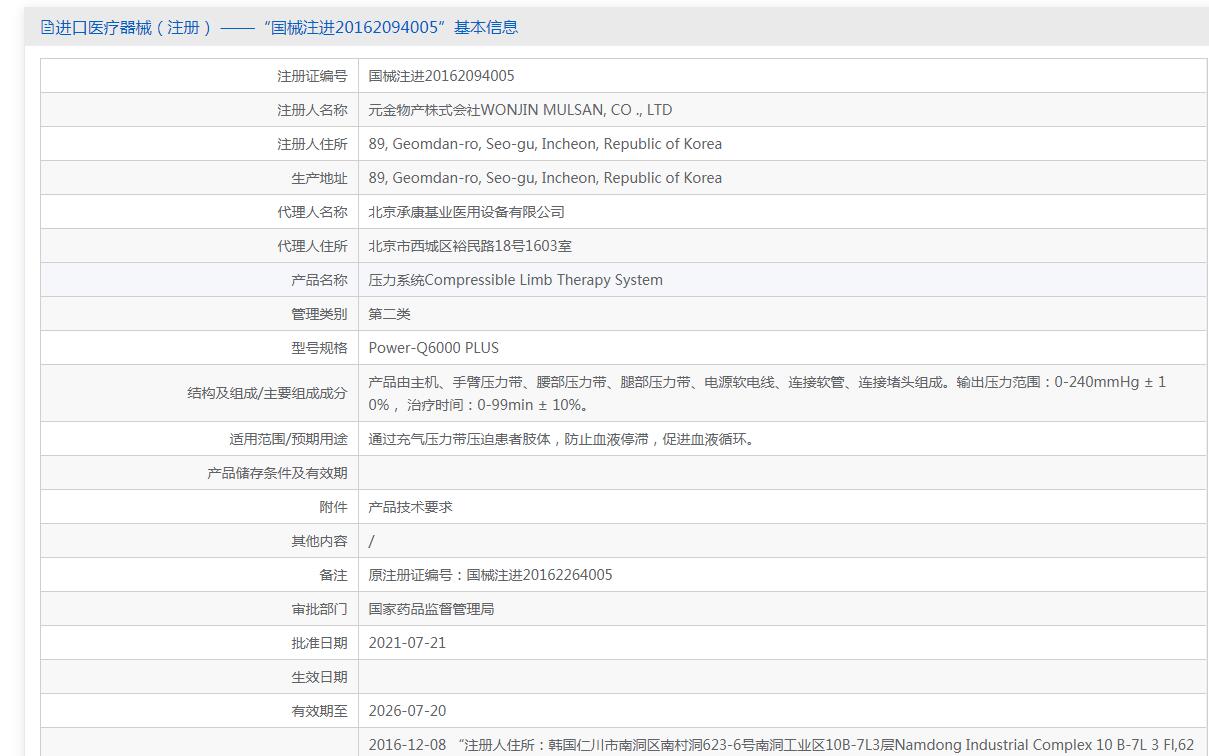Click the expiry date 2026-07-20

407,711
